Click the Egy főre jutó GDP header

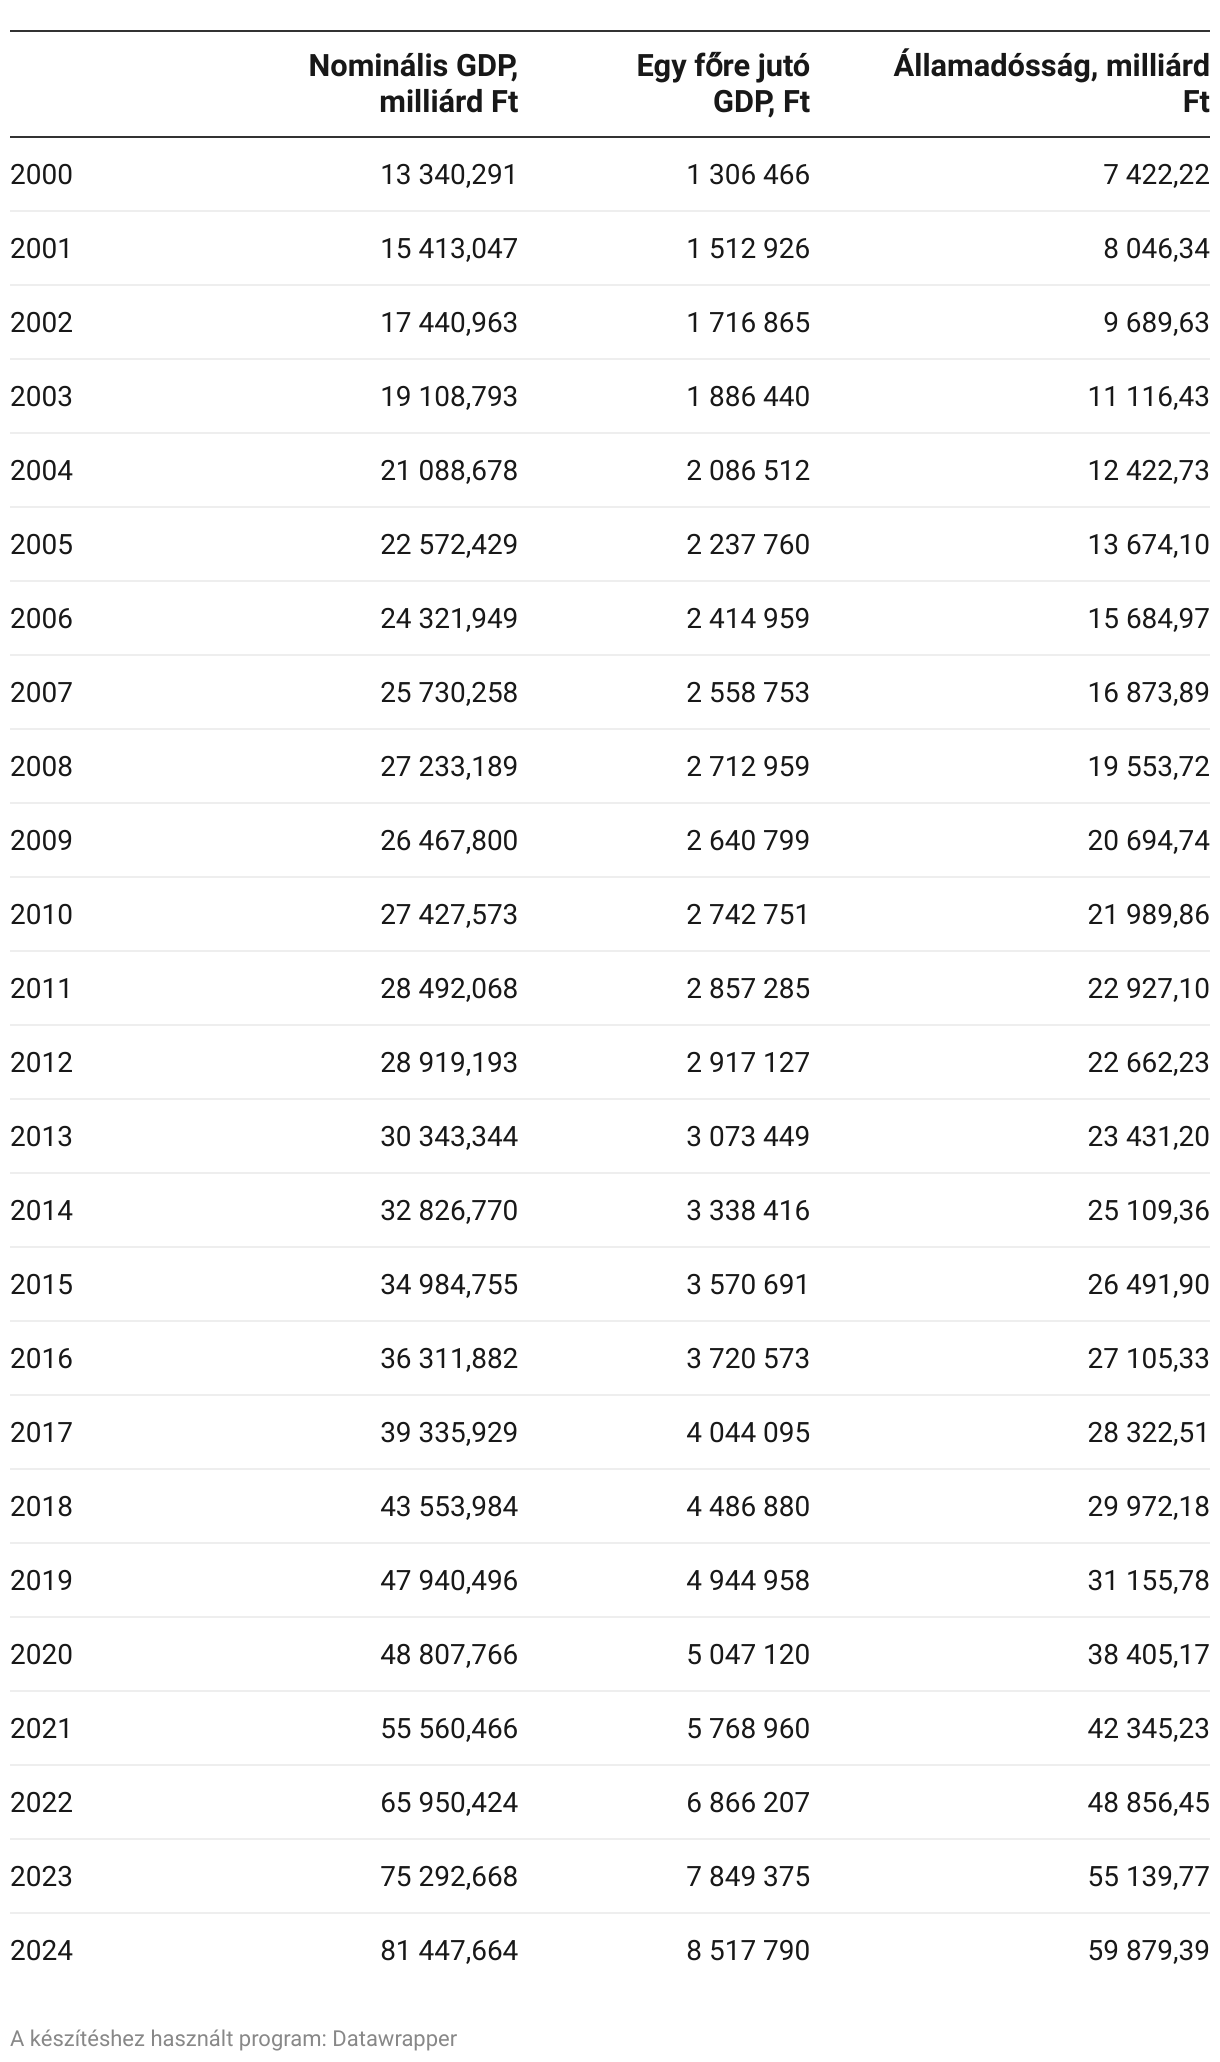[x=723, y=84]
